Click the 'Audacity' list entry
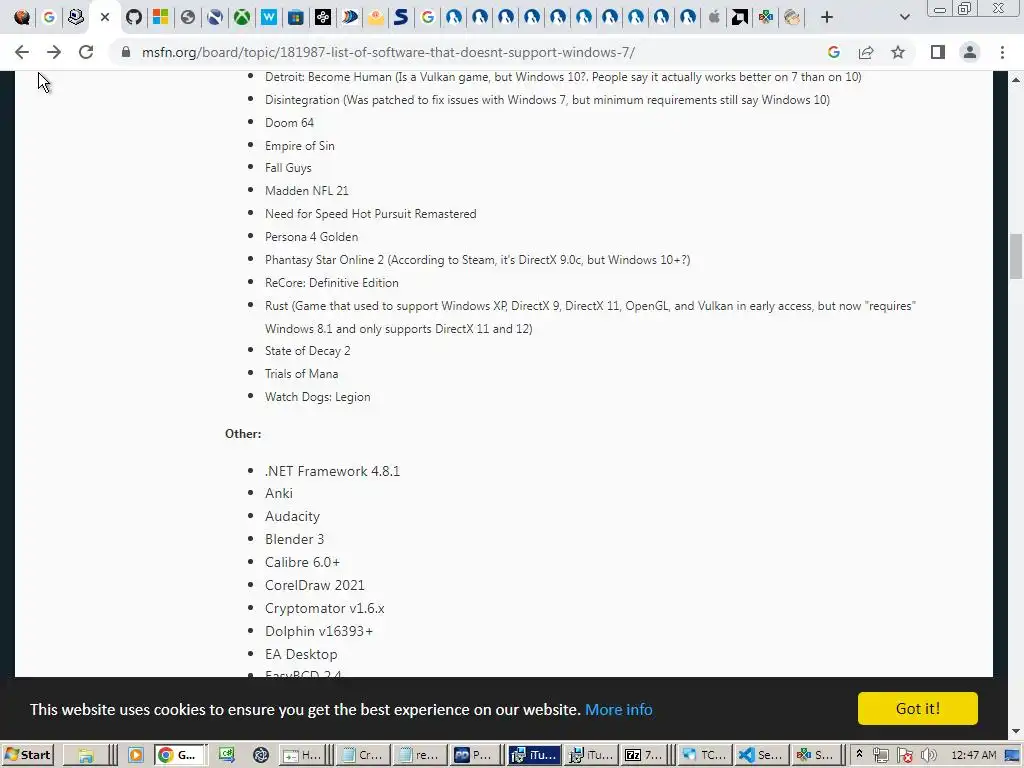 point(293,516)
